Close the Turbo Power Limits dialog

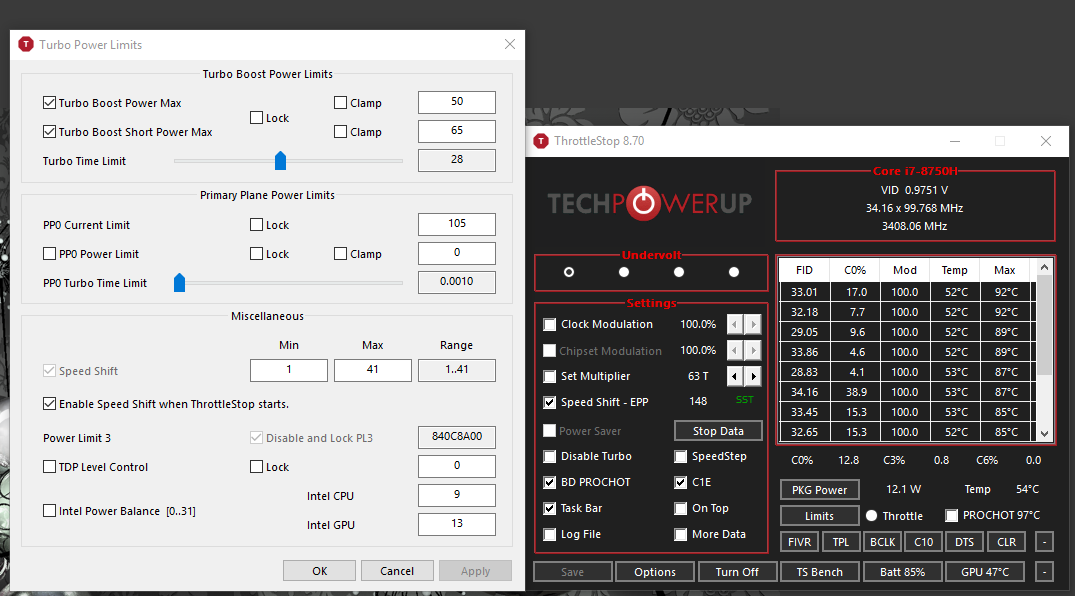tap(510, 44)
